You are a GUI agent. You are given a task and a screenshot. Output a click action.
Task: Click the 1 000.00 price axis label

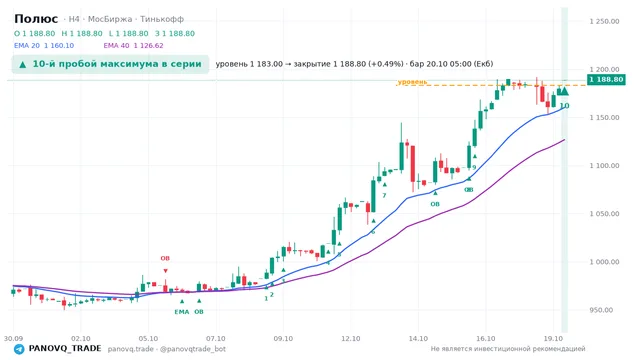604,262
